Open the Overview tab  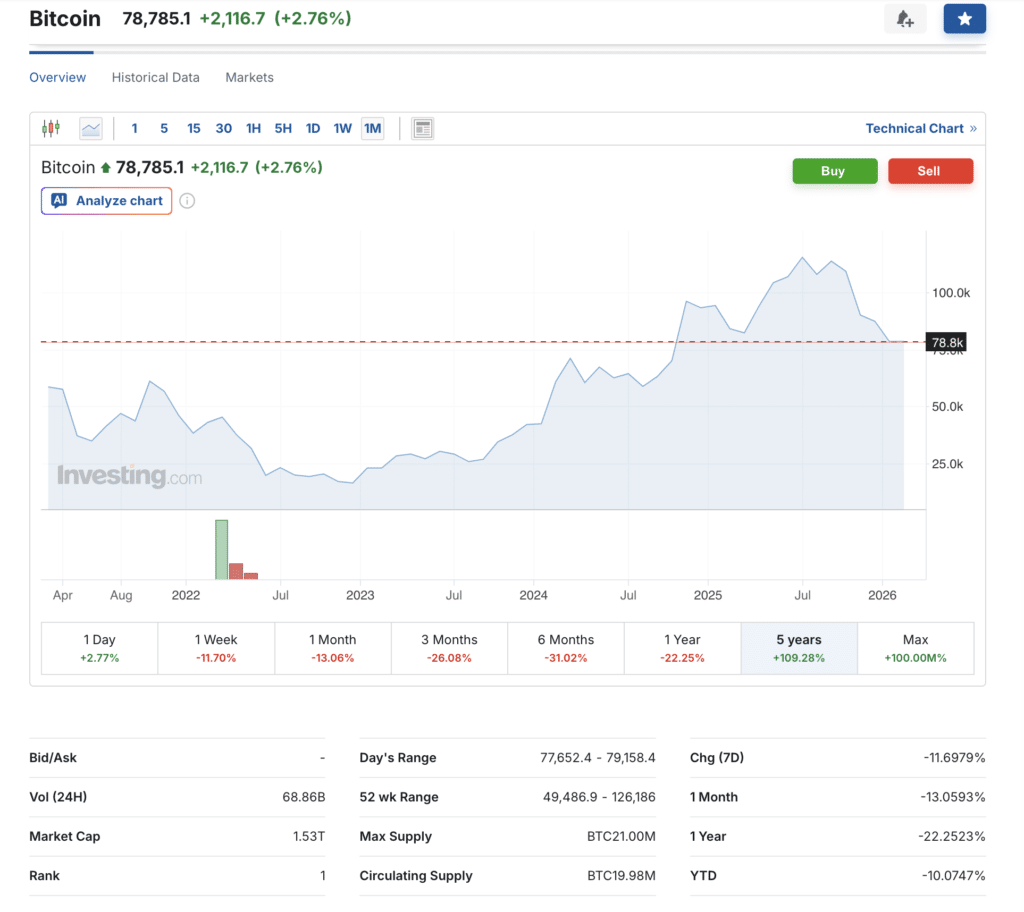click(x=57, y=77)
